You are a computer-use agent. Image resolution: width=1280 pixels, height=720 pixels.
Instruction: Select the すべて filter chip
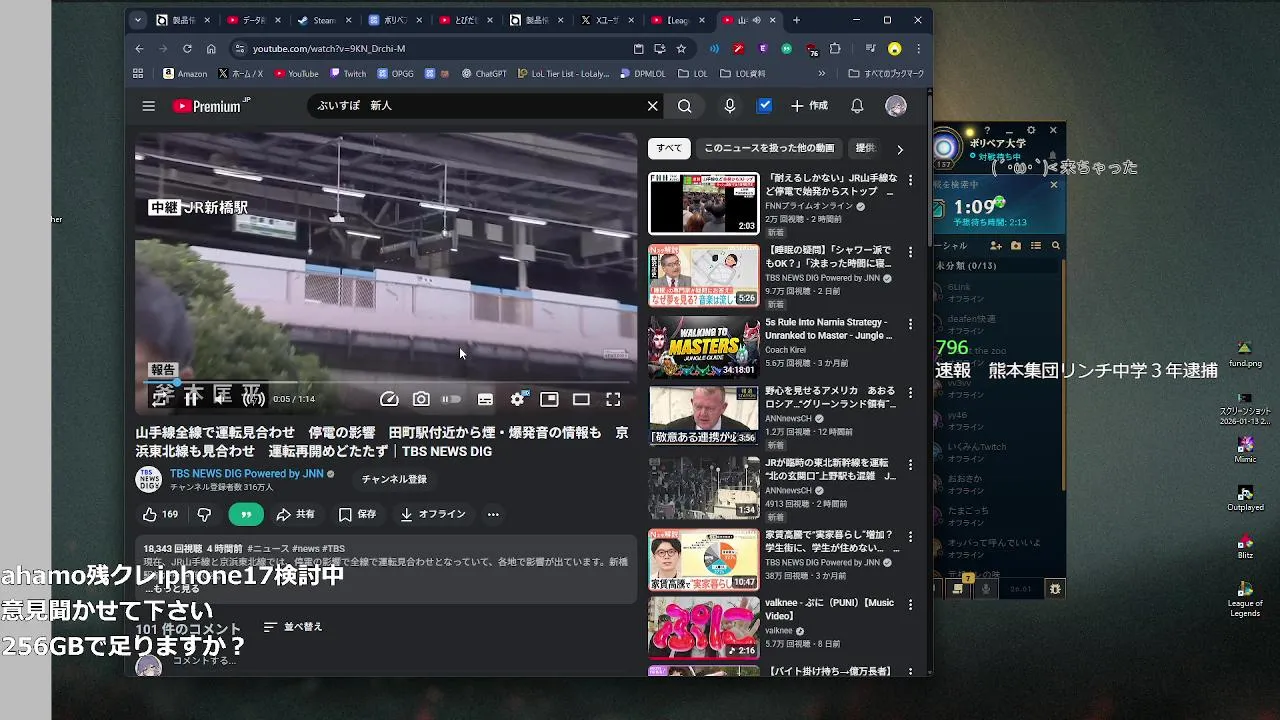point(669,148)
